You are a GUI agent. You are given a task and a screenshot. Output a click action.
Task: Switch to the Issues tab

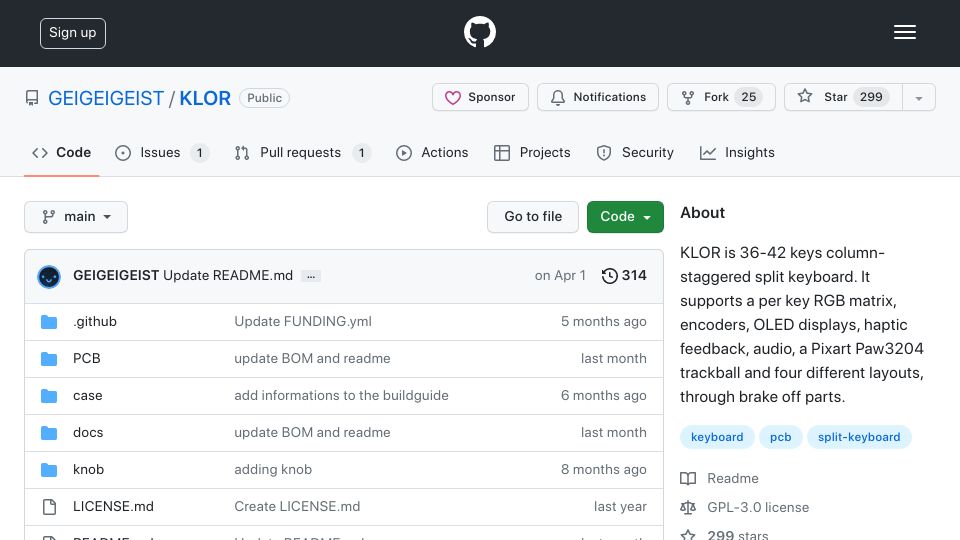click(x=162, y=152)
